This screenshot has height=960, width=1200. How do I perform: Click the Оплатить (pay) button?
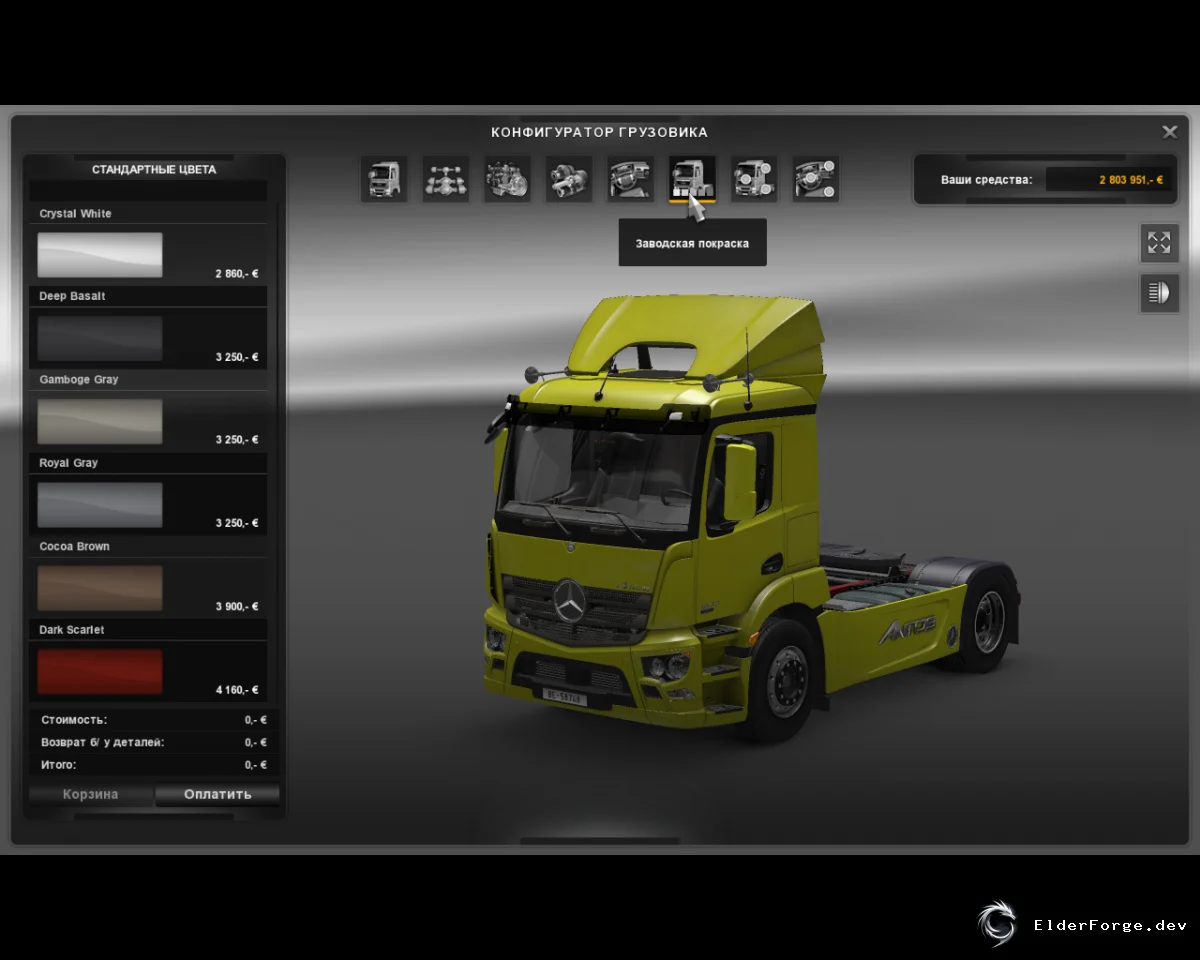pos(218,795)
